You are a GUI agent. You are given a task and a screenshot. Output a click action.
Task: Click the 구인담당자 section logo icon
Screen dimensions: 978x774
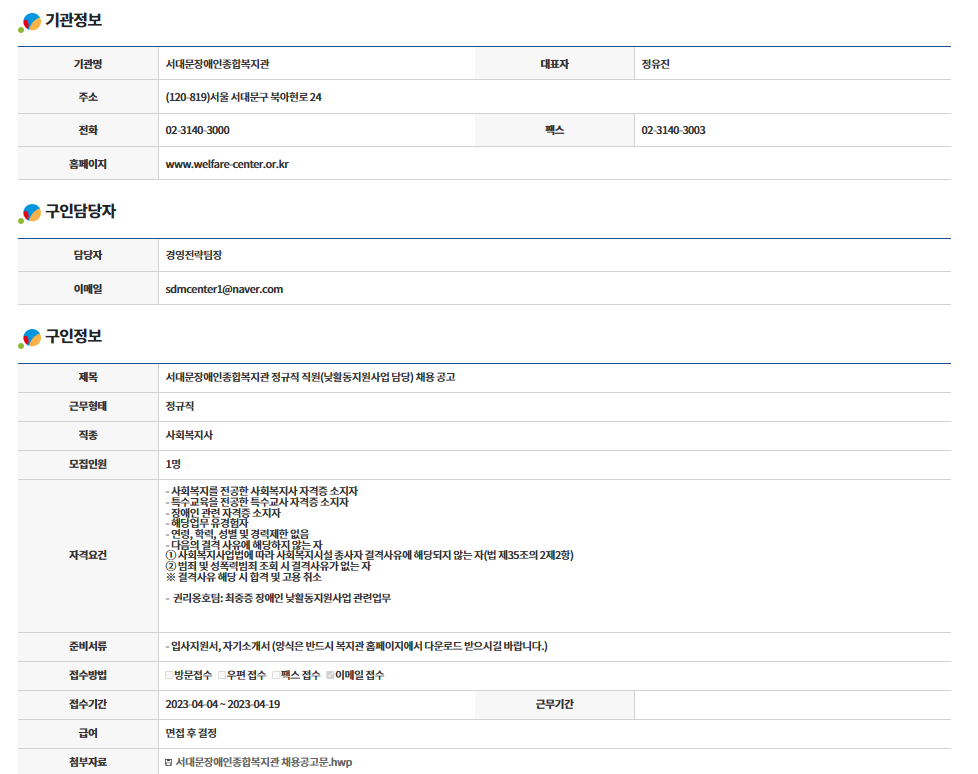[x=29, y=213]
